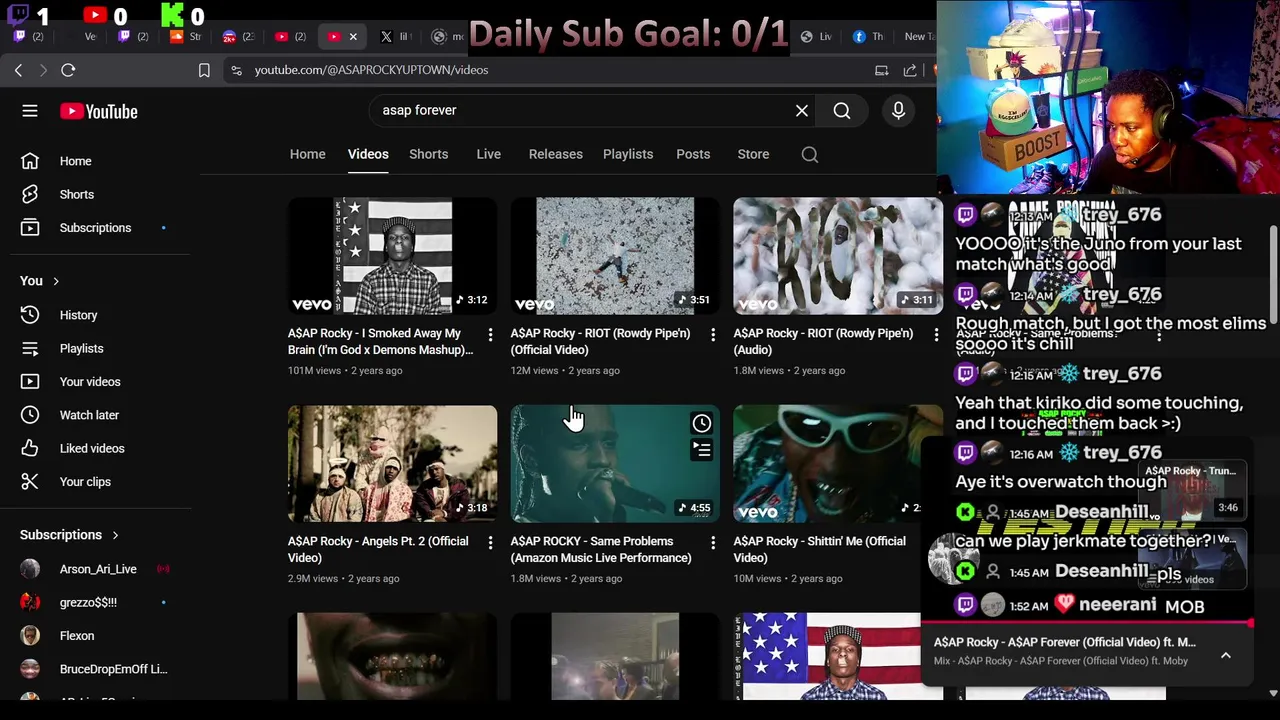Open options menu for RIOT (Audio) video

coord(936,334)
